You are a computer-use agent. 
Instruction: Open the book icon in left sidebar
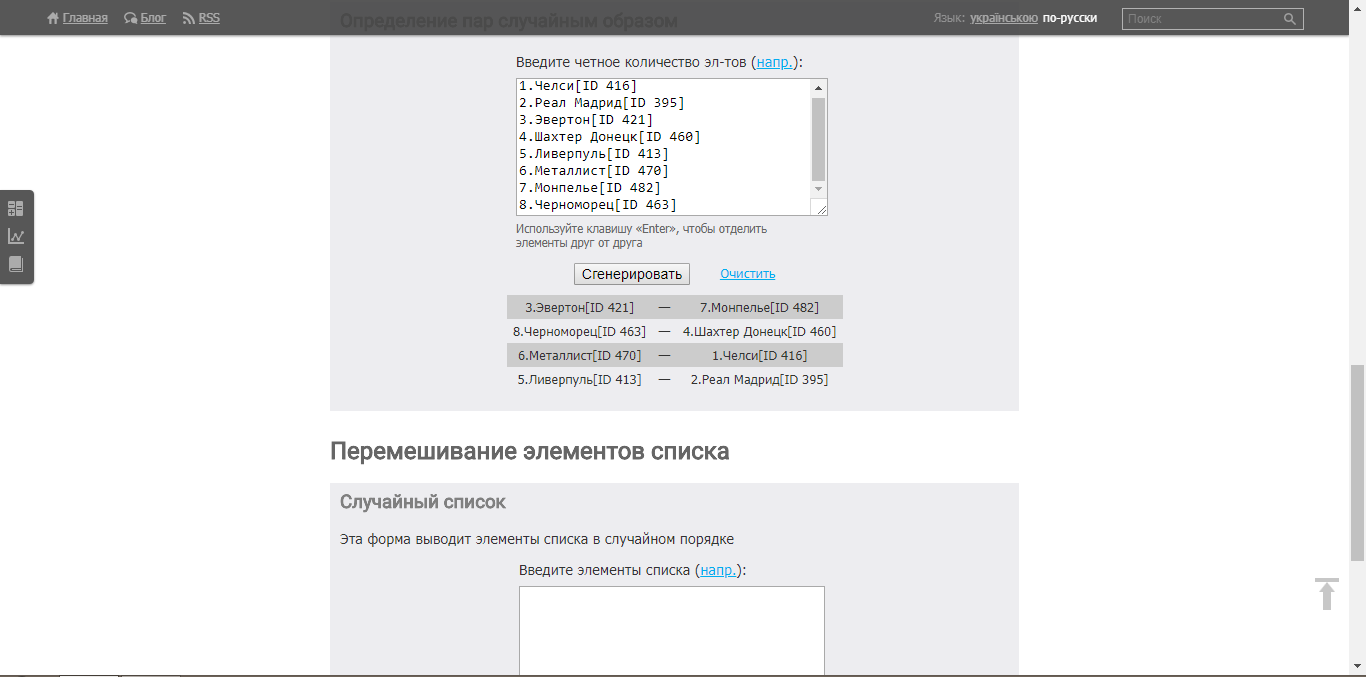(x=16, y=264)
